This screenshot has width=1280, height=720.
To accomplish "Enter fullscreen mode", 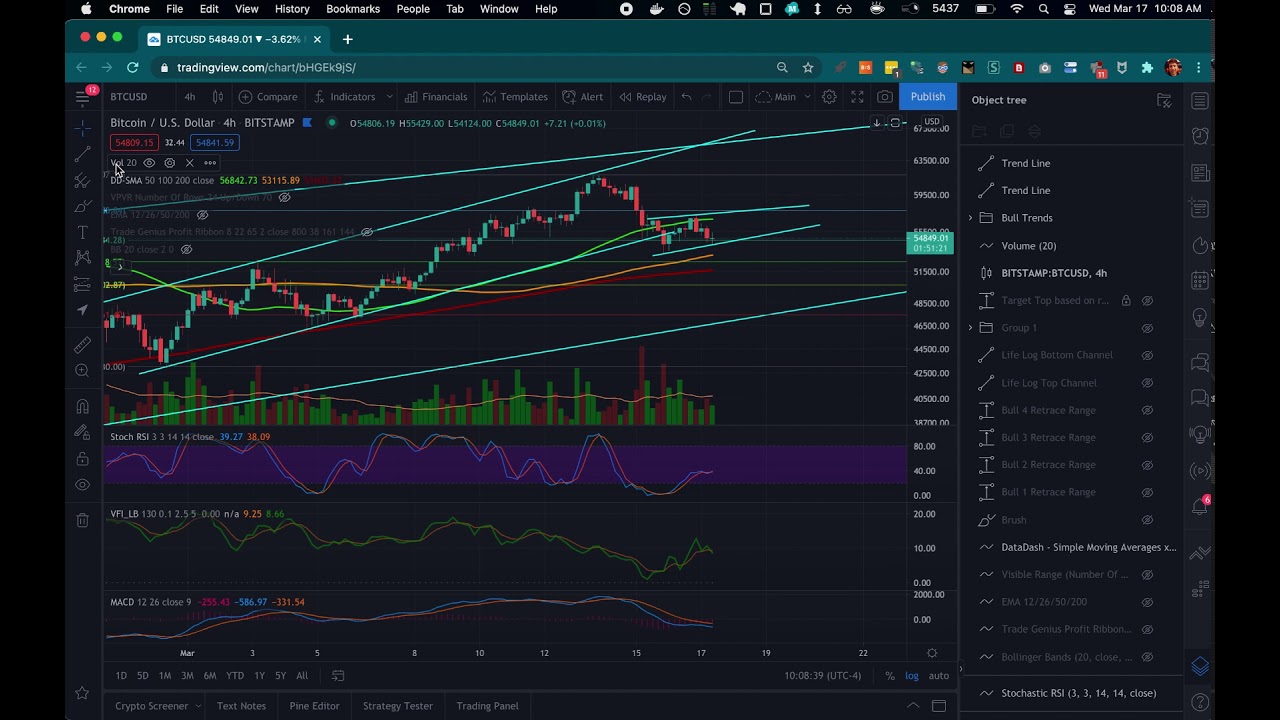I will 857,97.
